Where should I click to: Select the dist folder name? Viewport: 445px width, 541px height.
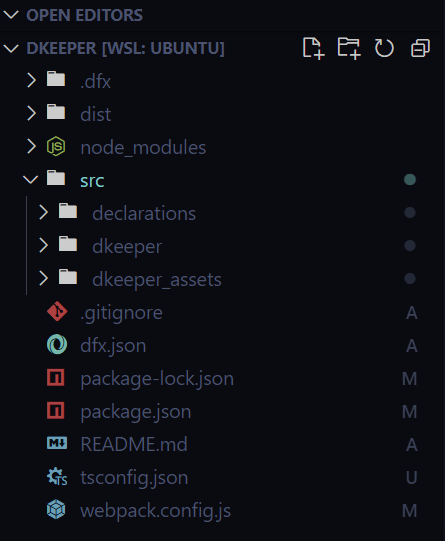click(x=96, y=114)
